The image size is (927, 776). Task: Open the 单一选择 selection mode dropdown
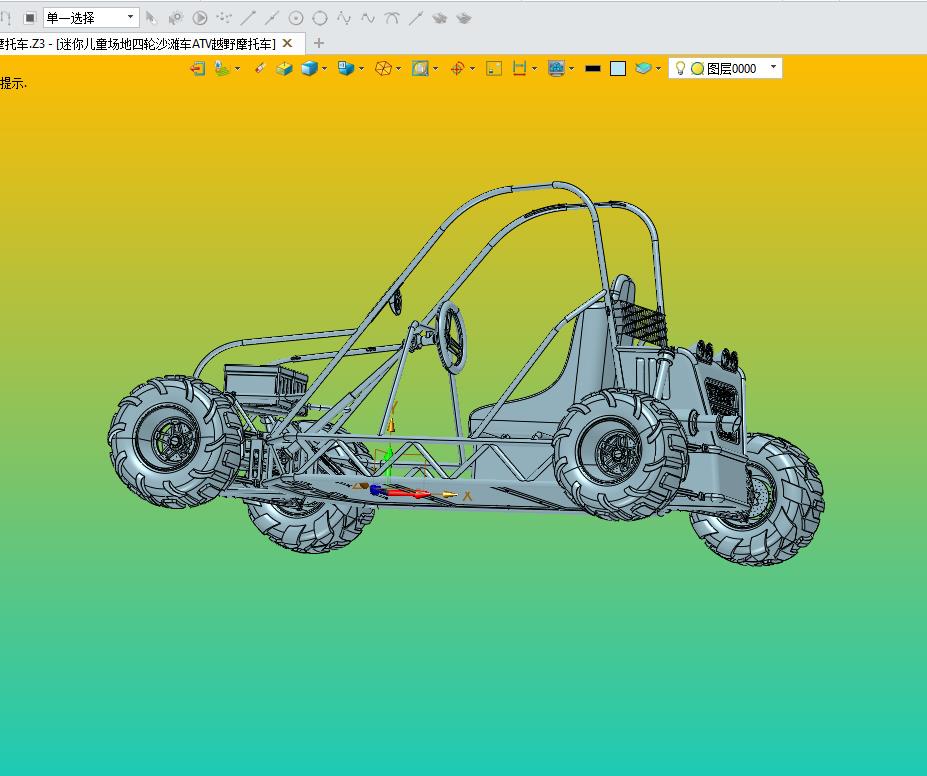click(91, 18)
